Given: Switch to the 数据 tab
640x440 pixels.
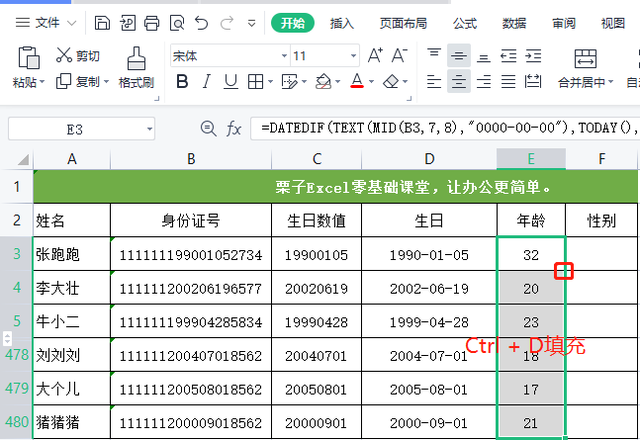Looking at the screenshot, I should click(514, 23).
